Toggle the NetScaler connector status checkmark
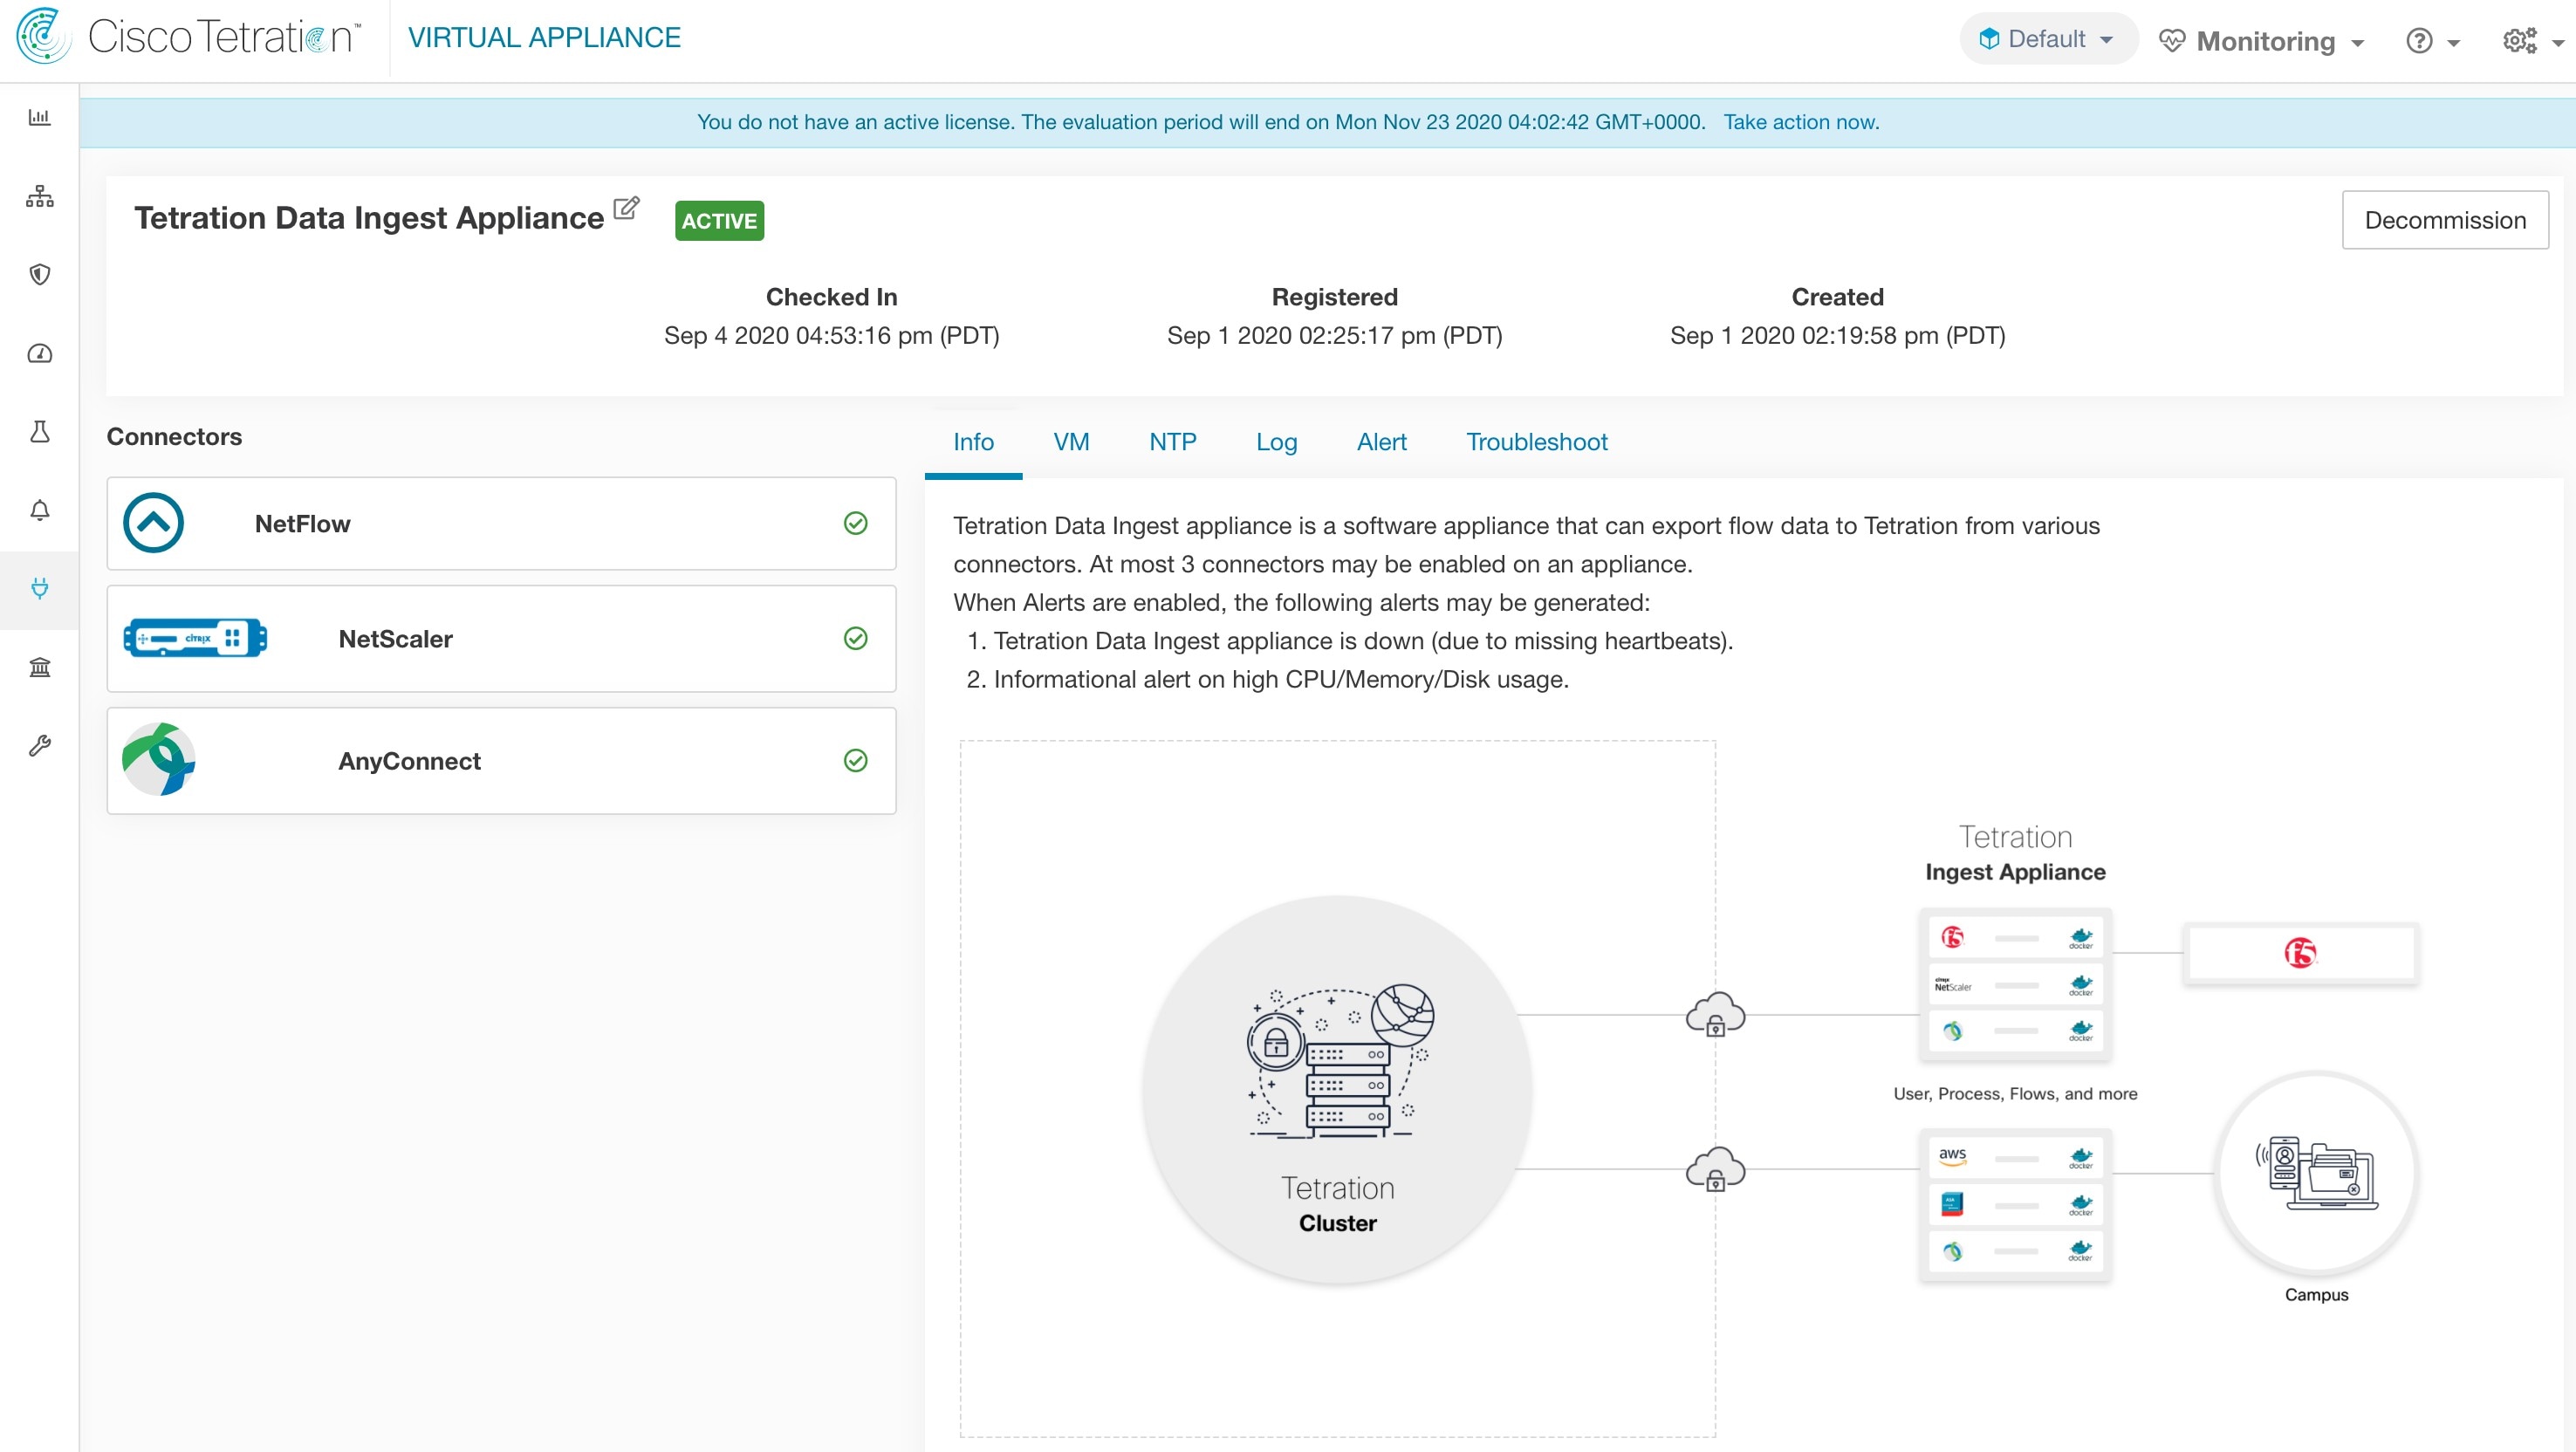Screen dimensions: 2576x1452 856,639
